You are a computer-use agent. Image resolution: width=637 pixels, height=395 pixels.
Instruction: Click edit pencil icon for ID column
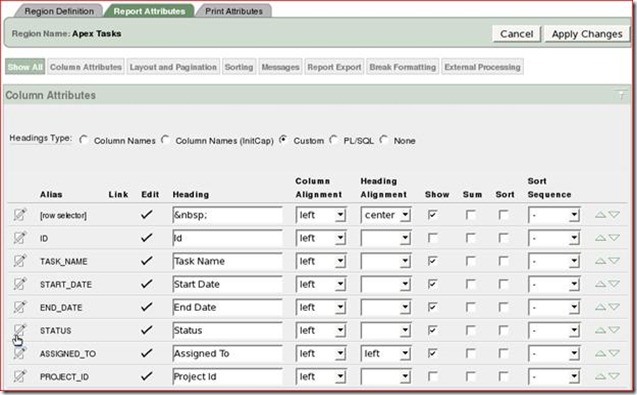click(20, 237)
